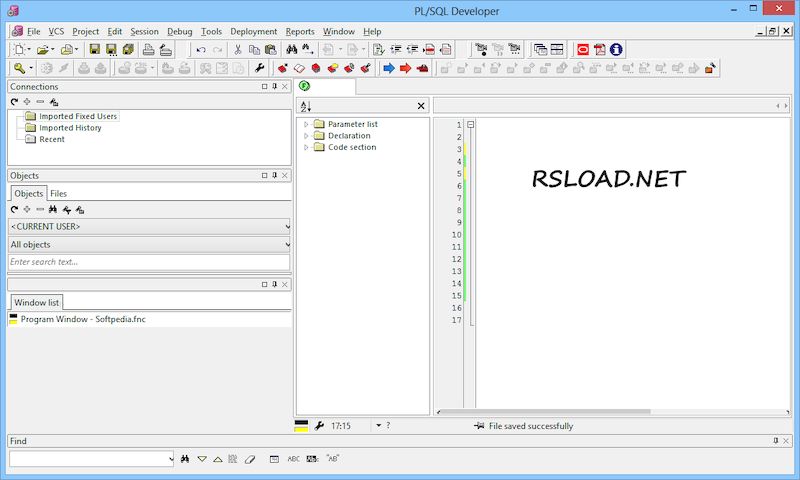This screenshot has height=480, width=800.
Task: Switch to the Files tab
Action: tap(58, 194)
